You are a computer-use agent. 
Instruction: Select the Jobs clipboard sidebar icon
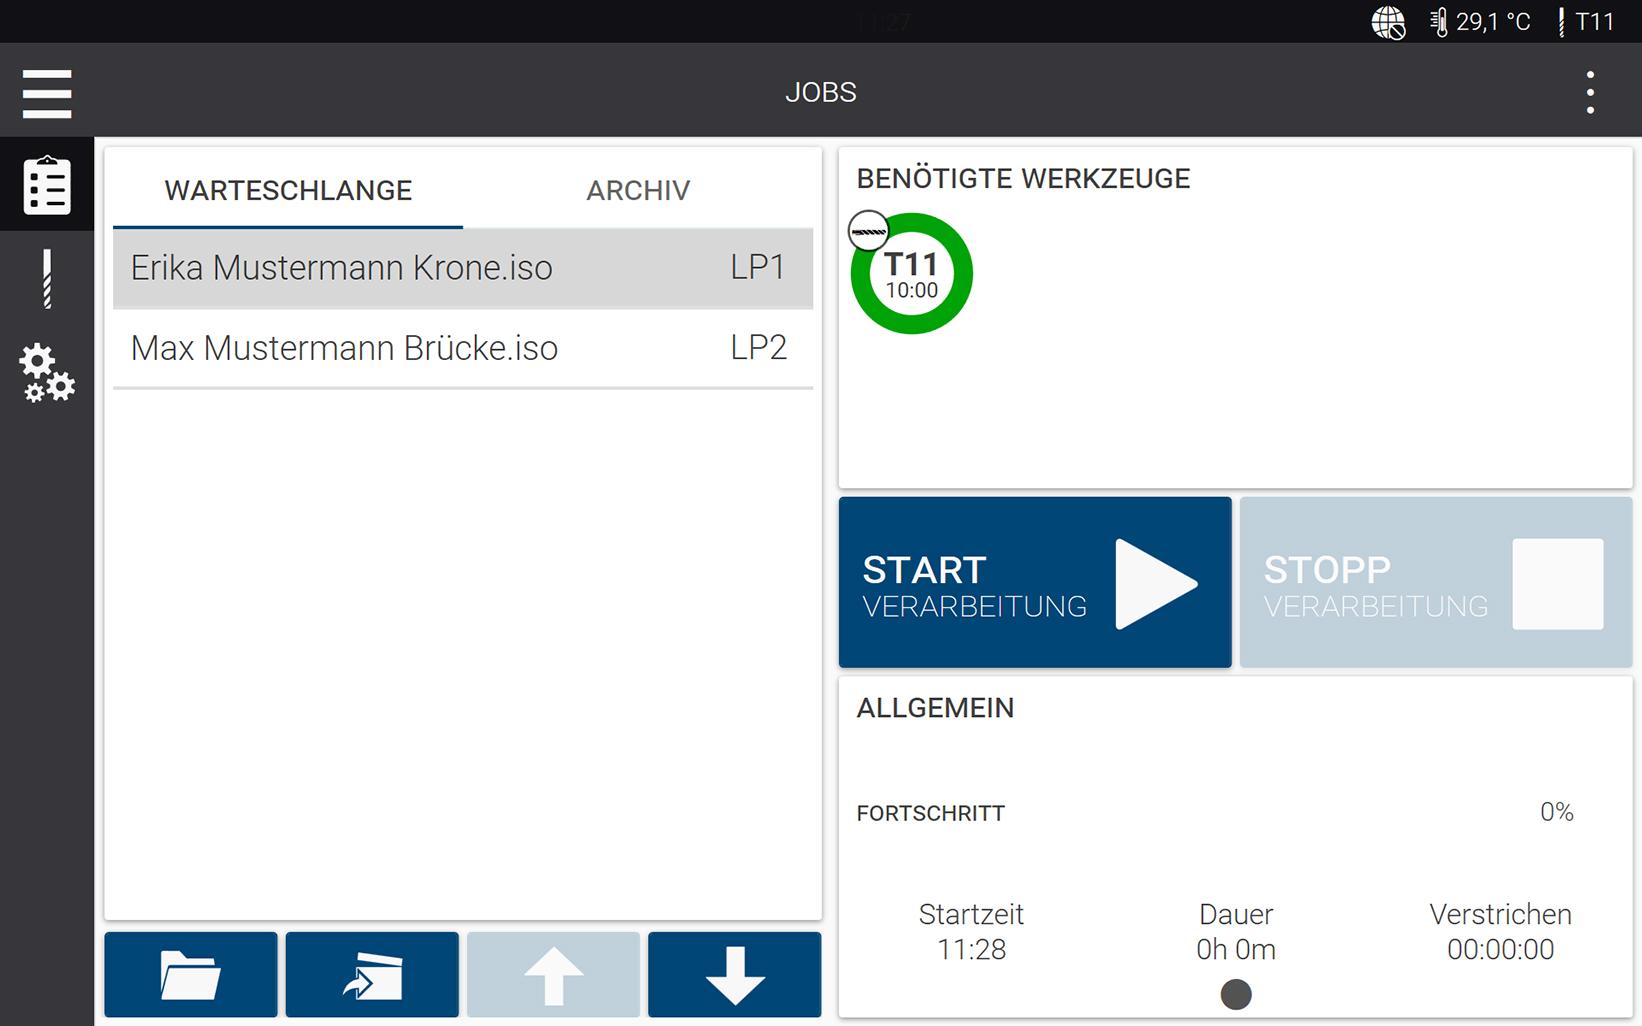click(x=47, y=185)
